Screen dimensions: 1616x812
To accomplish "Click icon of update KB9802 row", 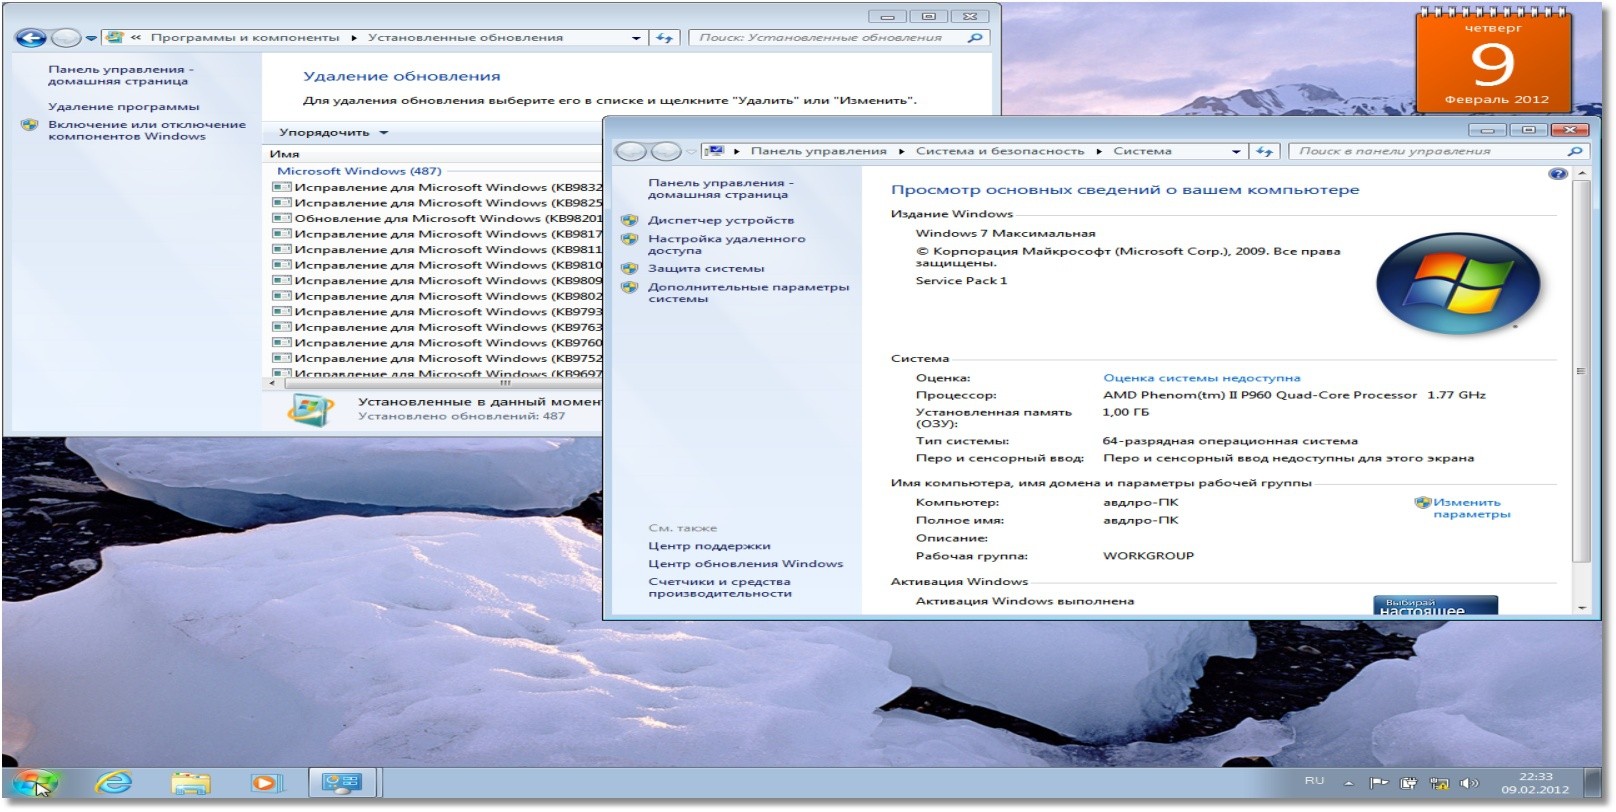I will (282, 296).
